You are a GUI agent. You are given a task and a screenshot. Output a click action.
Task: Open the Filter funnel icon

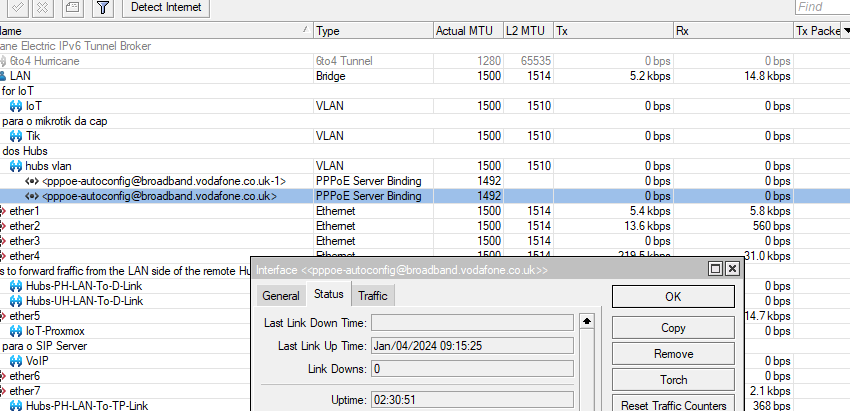coord(102,8)
